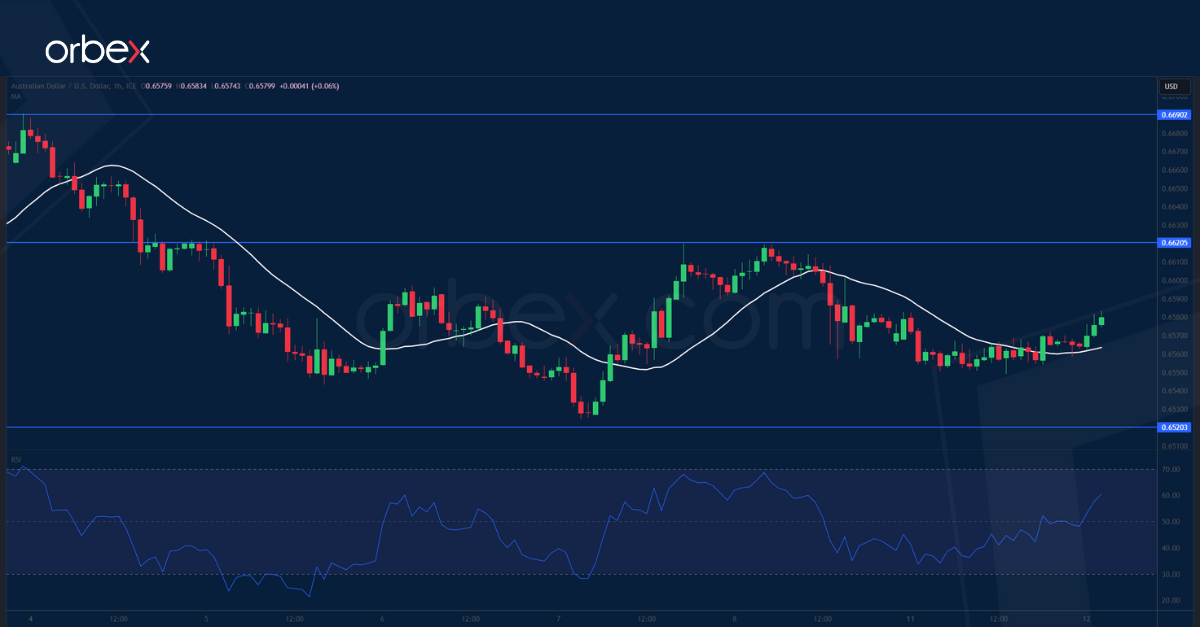Click the upper horizontal resistance line
This screenshot has width=1200, height=627.
tap(600, 115)
